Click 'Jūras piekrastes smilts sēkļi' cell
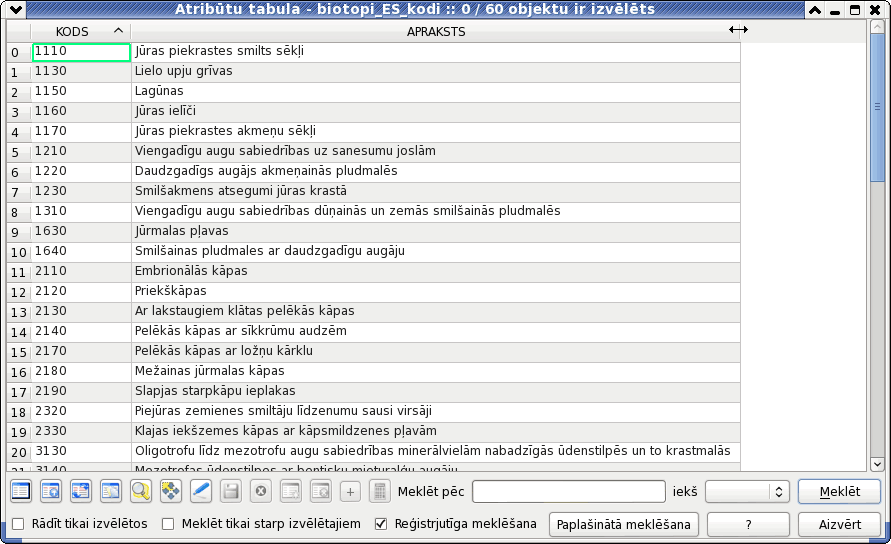The image size is (891, 544). 435,52
